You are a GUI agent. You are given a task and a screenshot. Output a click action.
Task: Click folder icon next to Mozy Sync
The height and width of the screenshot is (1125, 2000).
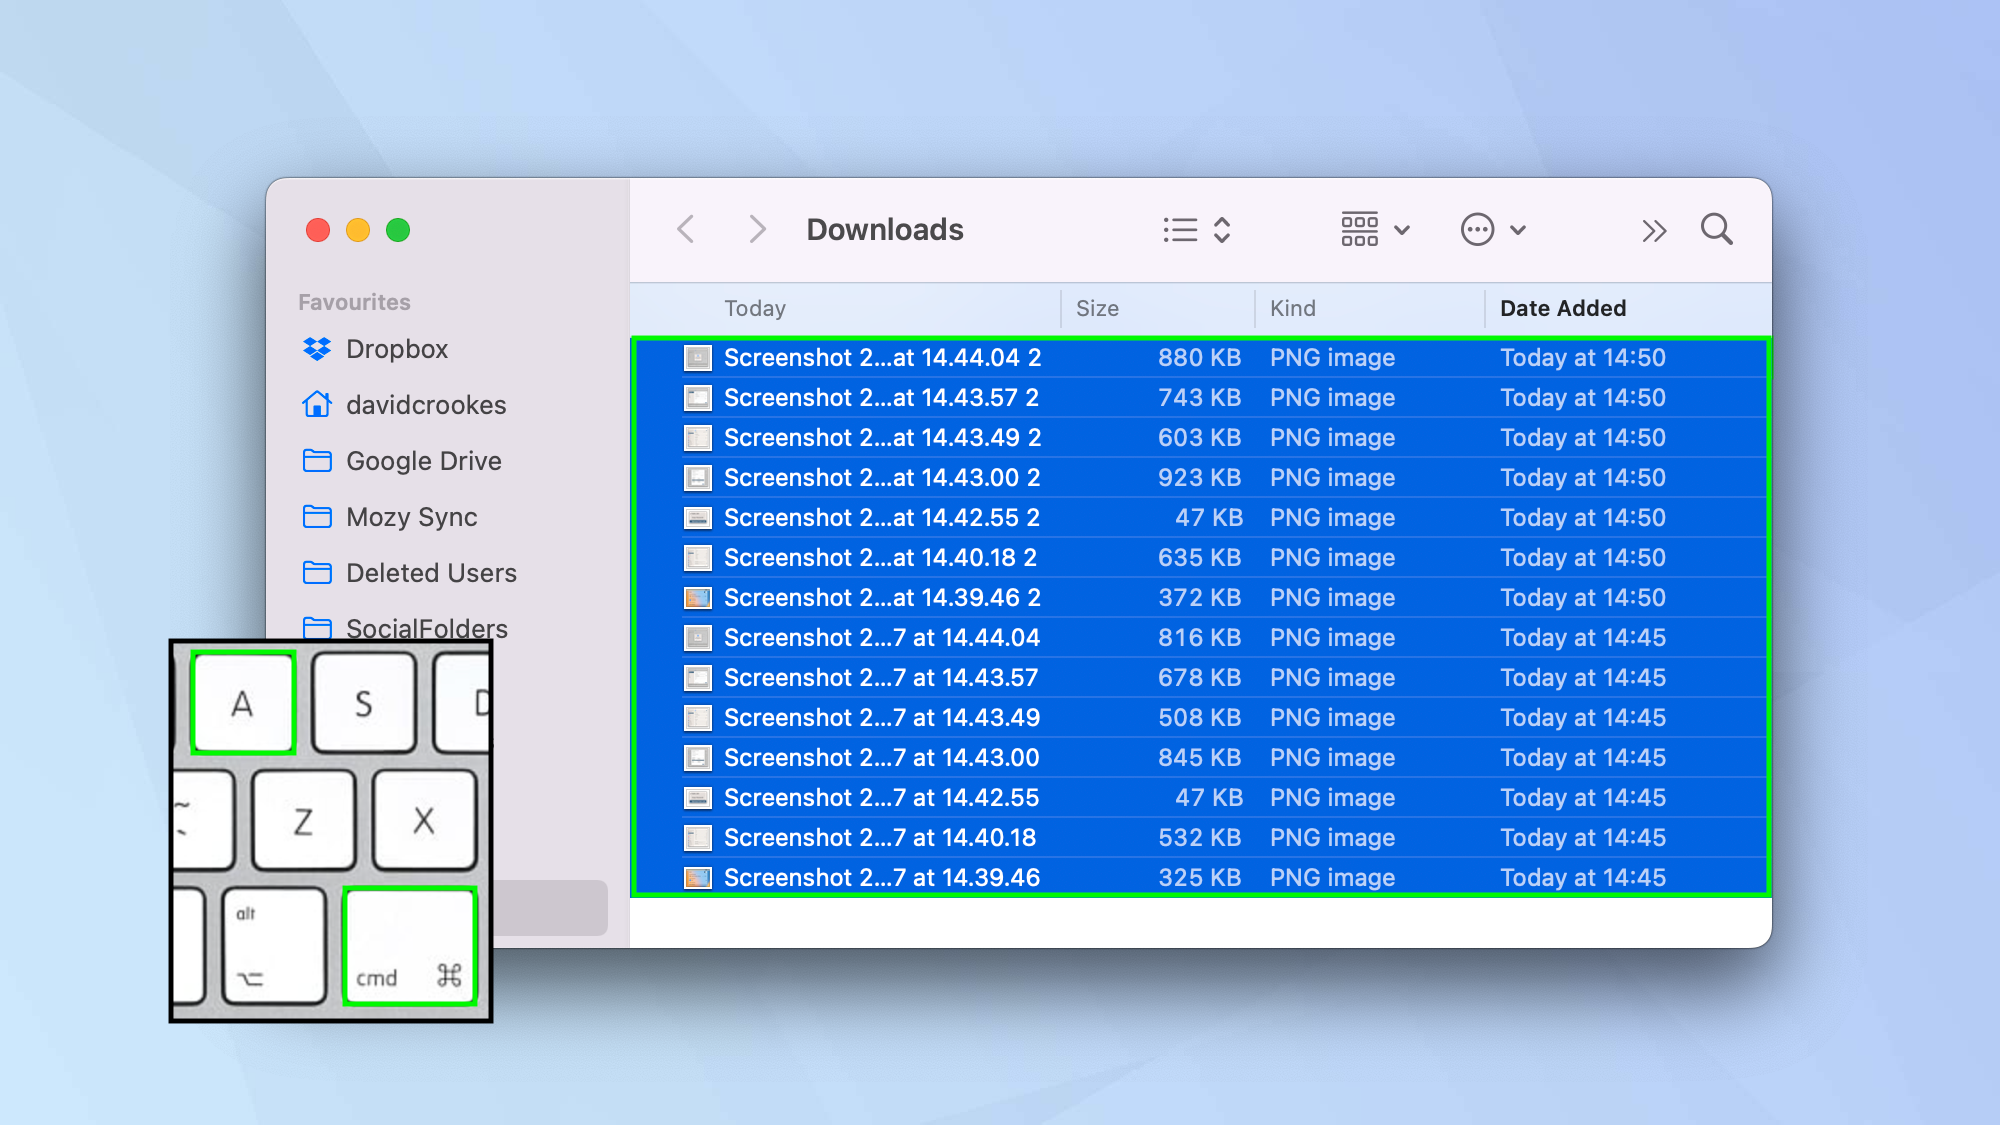(x=317, y=517)
